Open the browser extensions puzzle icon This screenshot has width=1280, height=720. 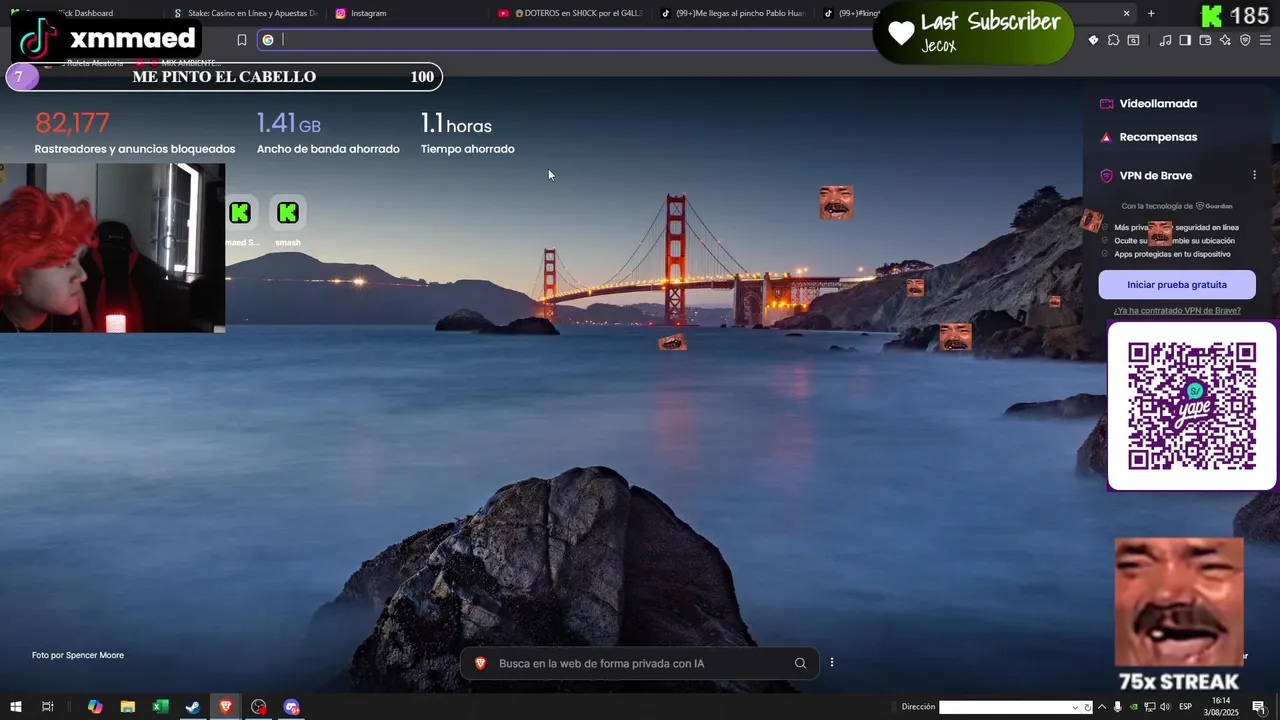[x=1113, y=40]
